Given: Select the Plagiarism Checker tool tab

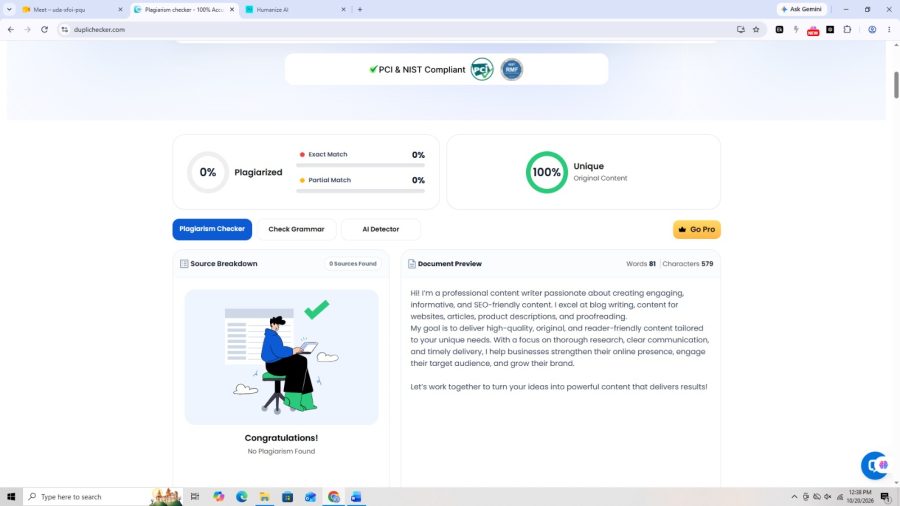Looking at the screenshot, I should click(212, 229).
